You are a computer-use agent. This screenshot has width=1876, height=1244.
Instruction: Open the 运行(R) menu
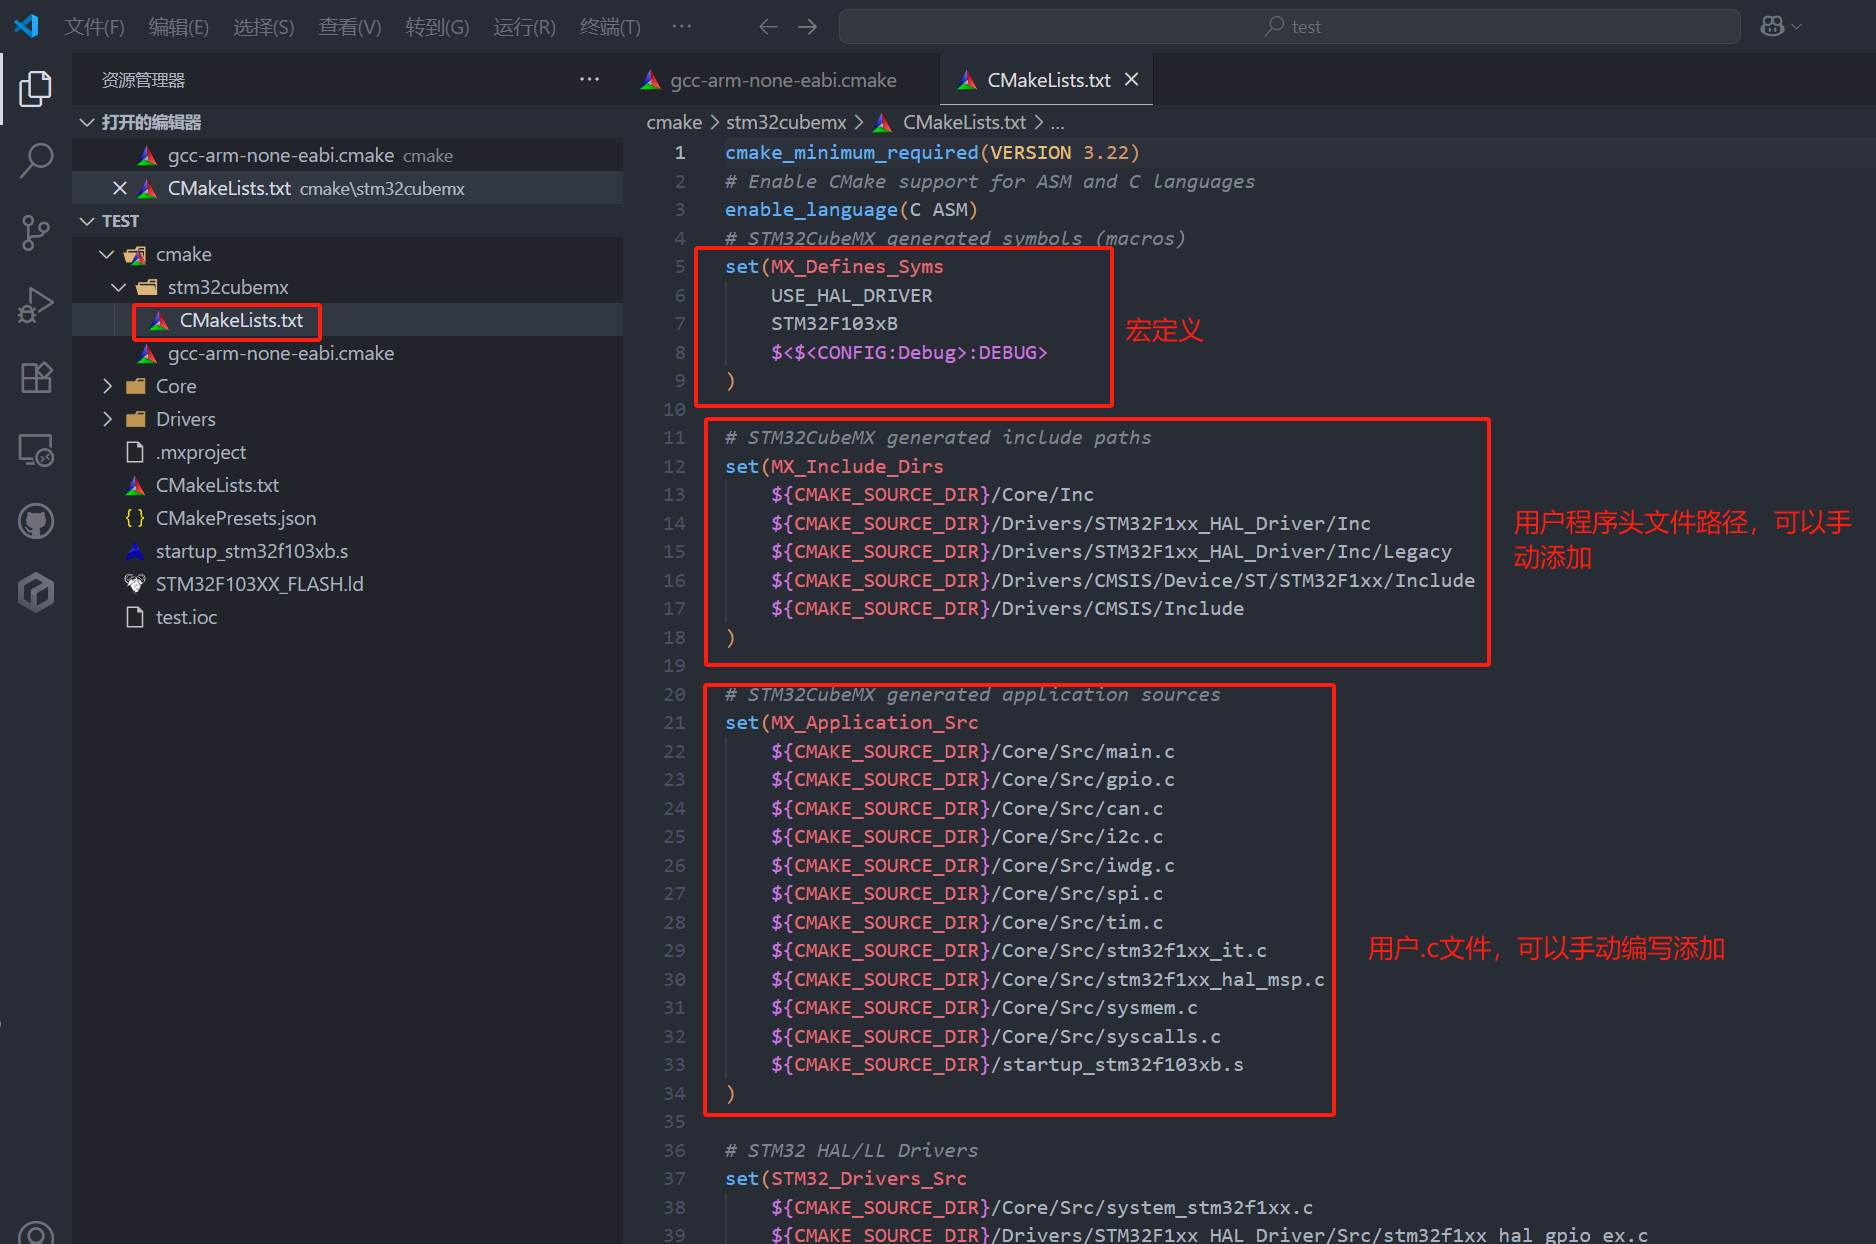(524, 27)
